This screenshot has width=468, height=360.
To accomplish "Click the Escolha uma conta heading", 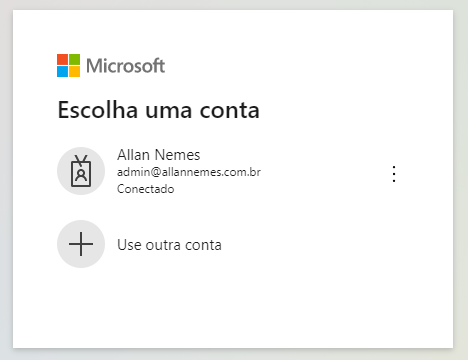I will pos(159,110).
